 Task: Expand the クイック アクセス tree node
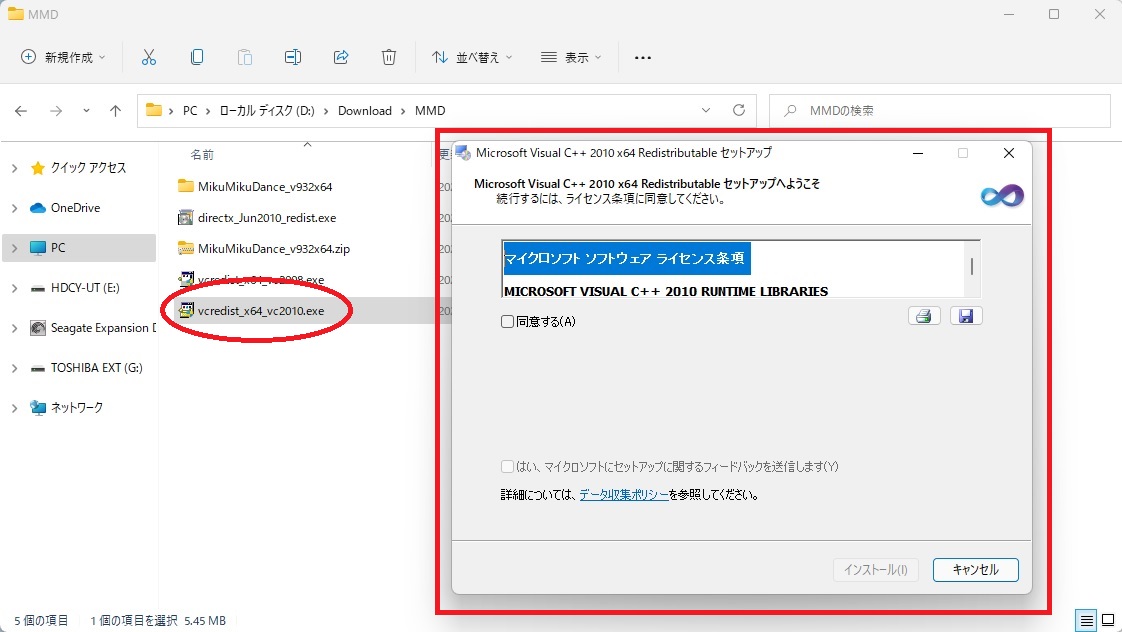tap(14, 168)
